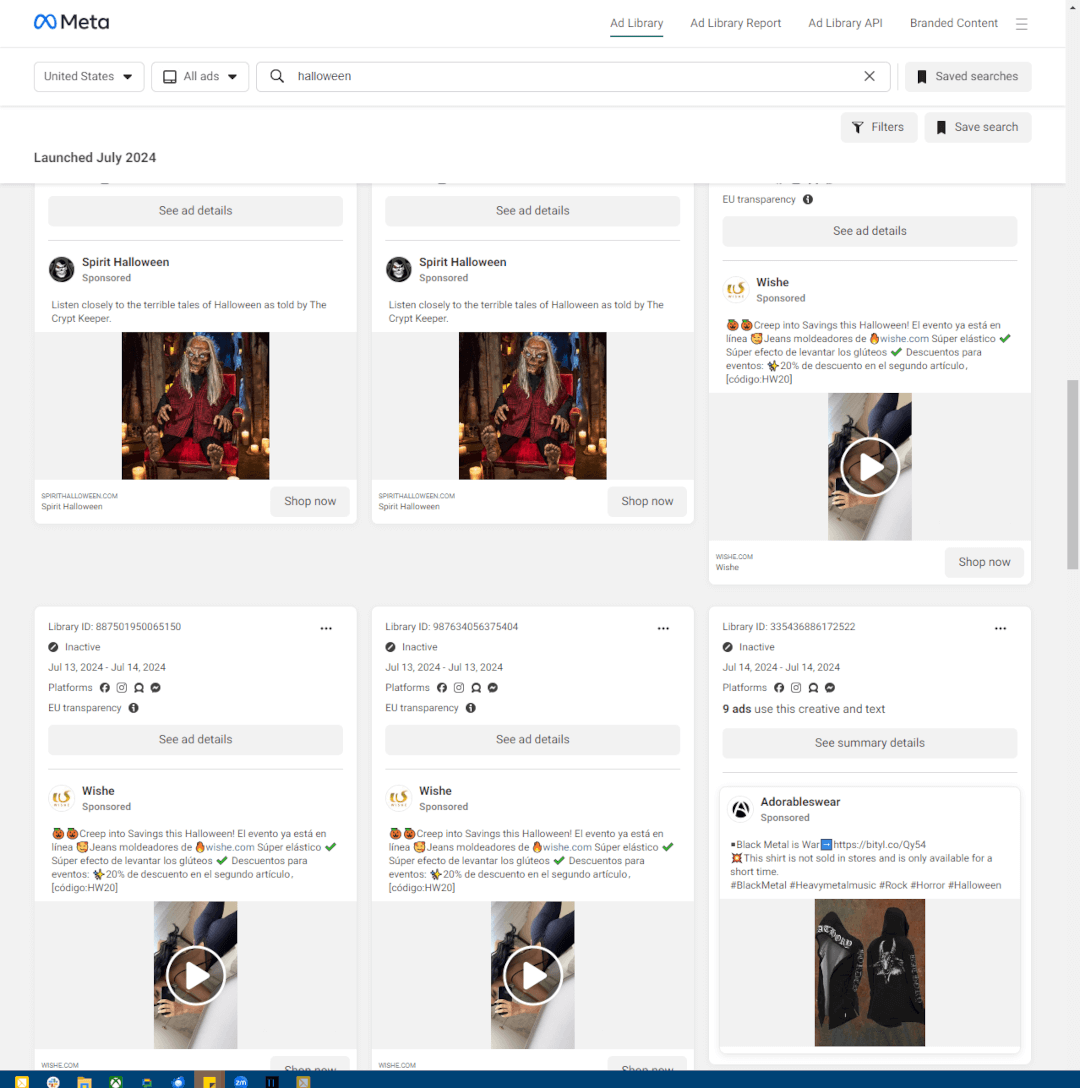The height and width of the screenshot is (1088, 1080).
Task: Clear the halloween search with X
Action: [869, 76]
